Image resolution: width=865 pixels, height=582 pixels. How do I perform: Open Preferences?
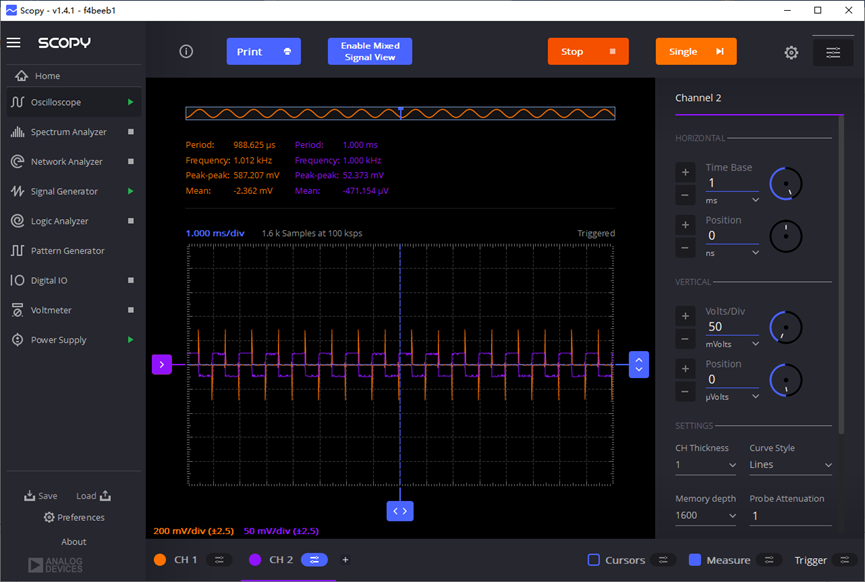(x=74, y=517)
